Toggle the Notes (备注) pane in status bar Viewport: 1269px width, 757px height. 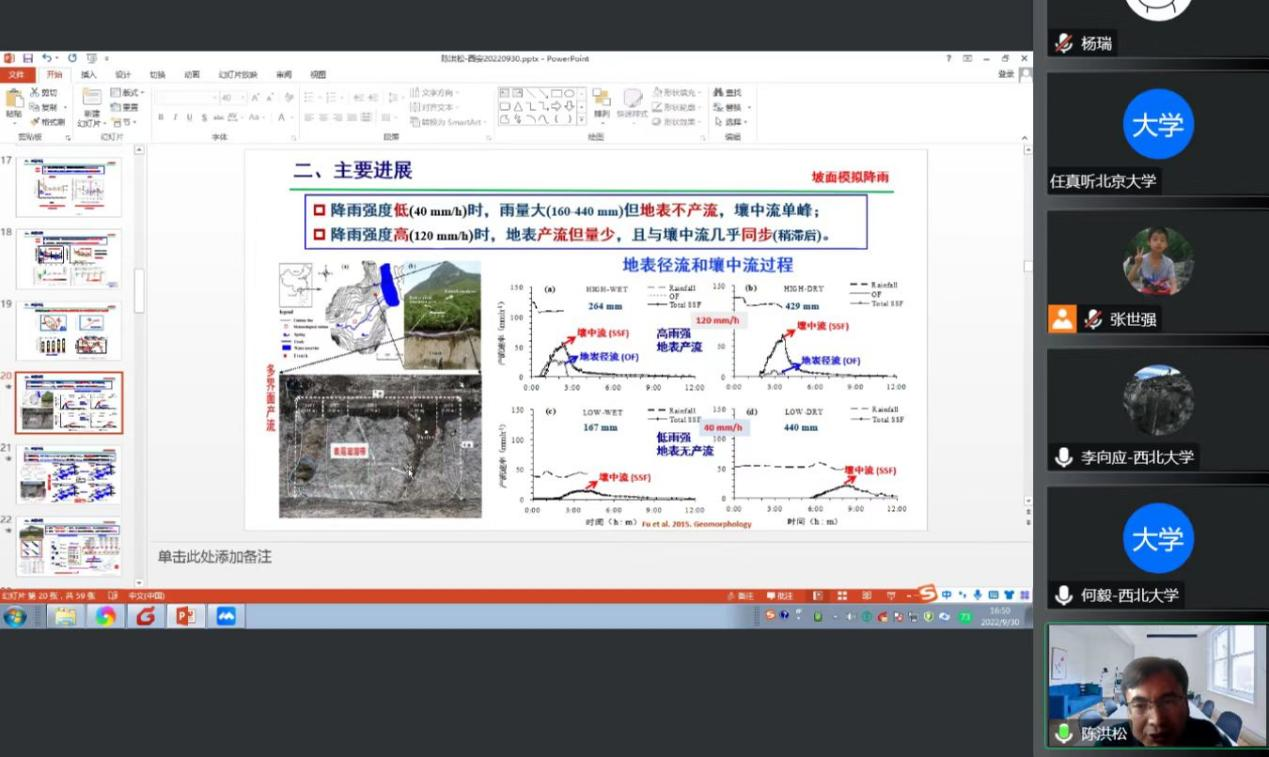coord(741,596)
